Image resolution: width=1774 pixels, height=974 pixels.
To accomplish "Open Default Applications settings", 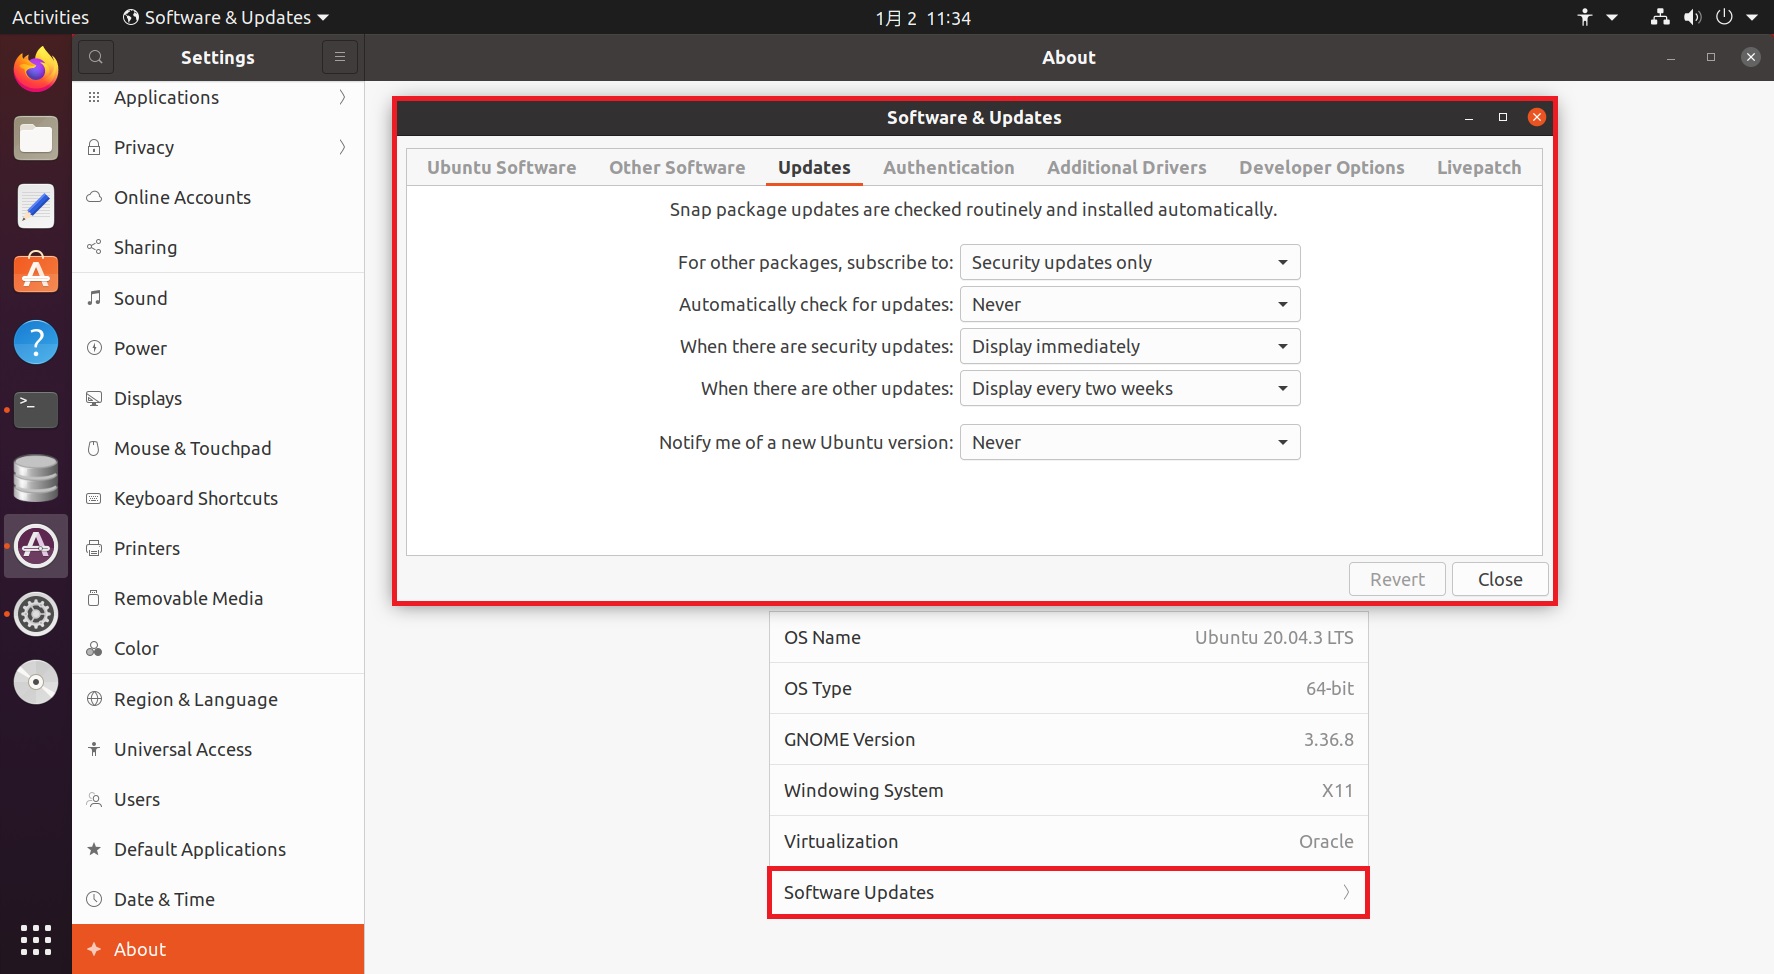I will (x=218, y=849).
